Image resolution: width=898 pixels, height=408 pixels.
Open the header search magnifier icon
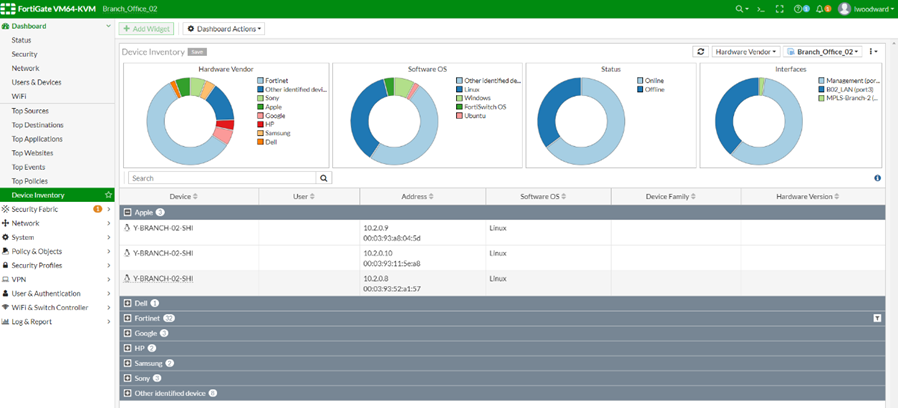click(740, 8)
